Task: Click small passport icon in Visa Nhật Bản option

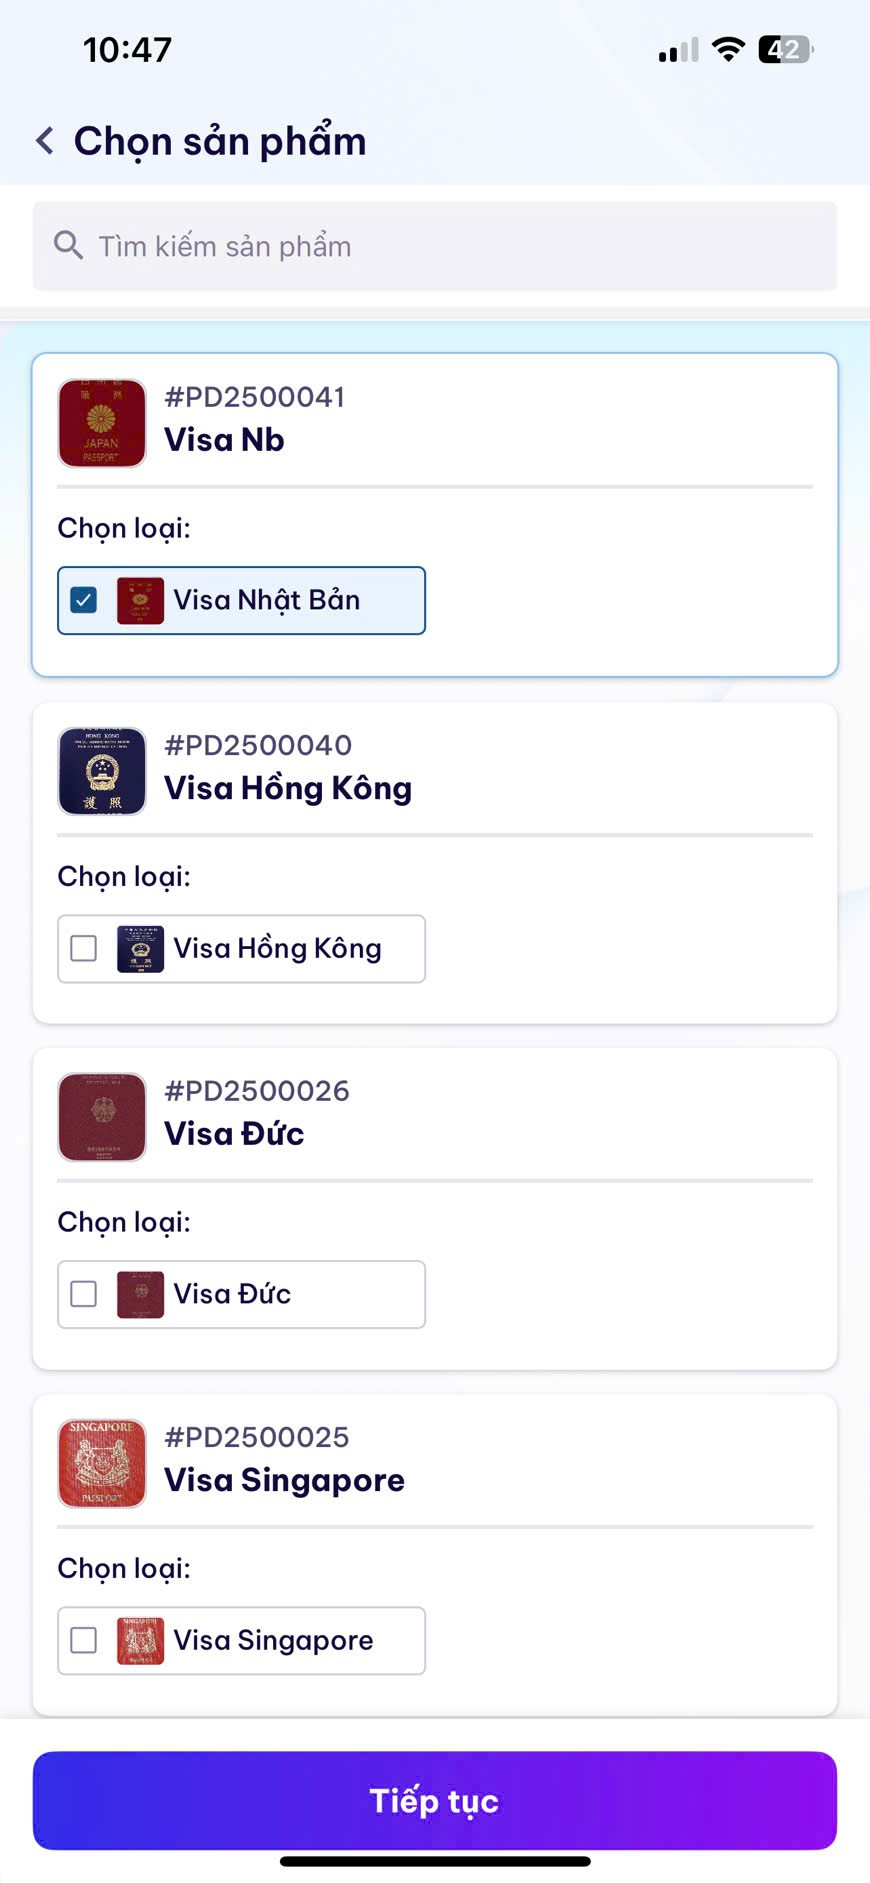Action: click(140, 600)
